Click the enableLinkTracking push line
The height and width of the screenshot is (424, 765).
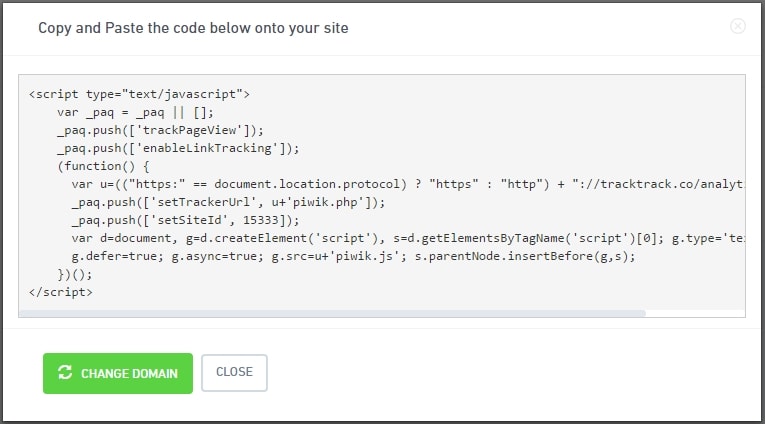[x=178, y=148]
